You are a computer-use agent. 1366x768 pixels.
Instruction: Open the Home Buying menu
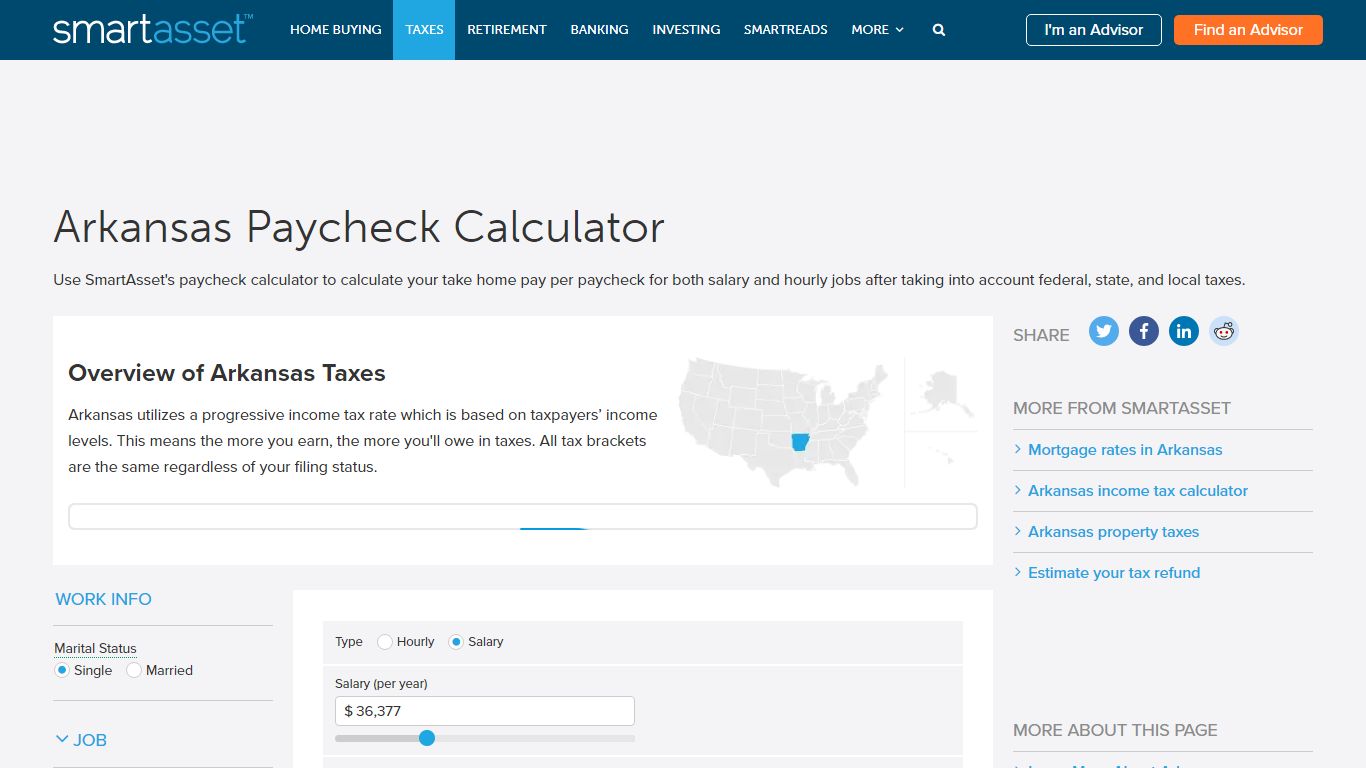click(x=336, y=30)
